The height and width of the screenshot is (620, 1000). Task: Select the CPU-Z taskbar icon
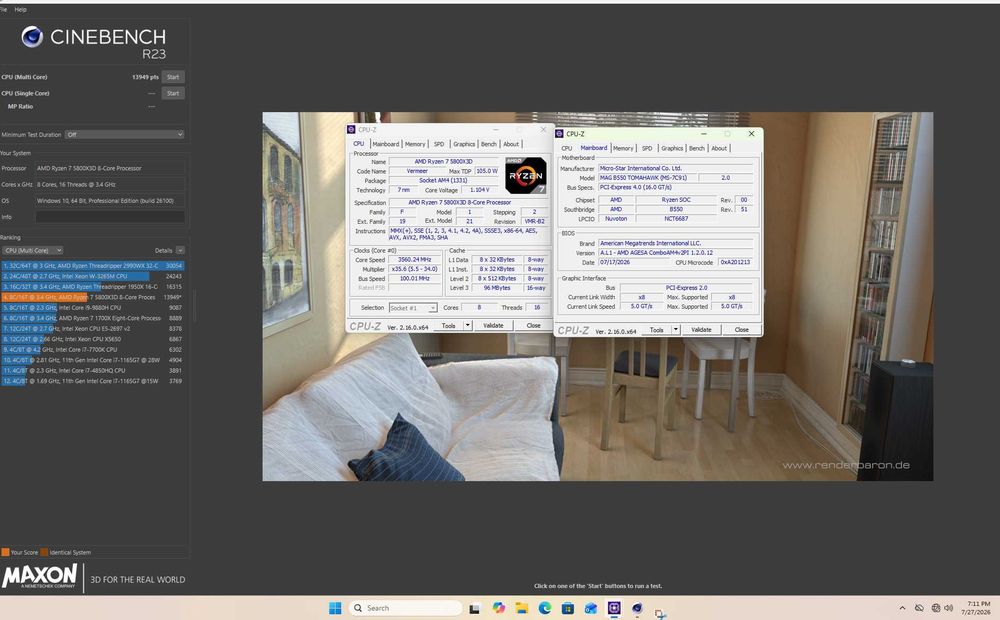614,608
